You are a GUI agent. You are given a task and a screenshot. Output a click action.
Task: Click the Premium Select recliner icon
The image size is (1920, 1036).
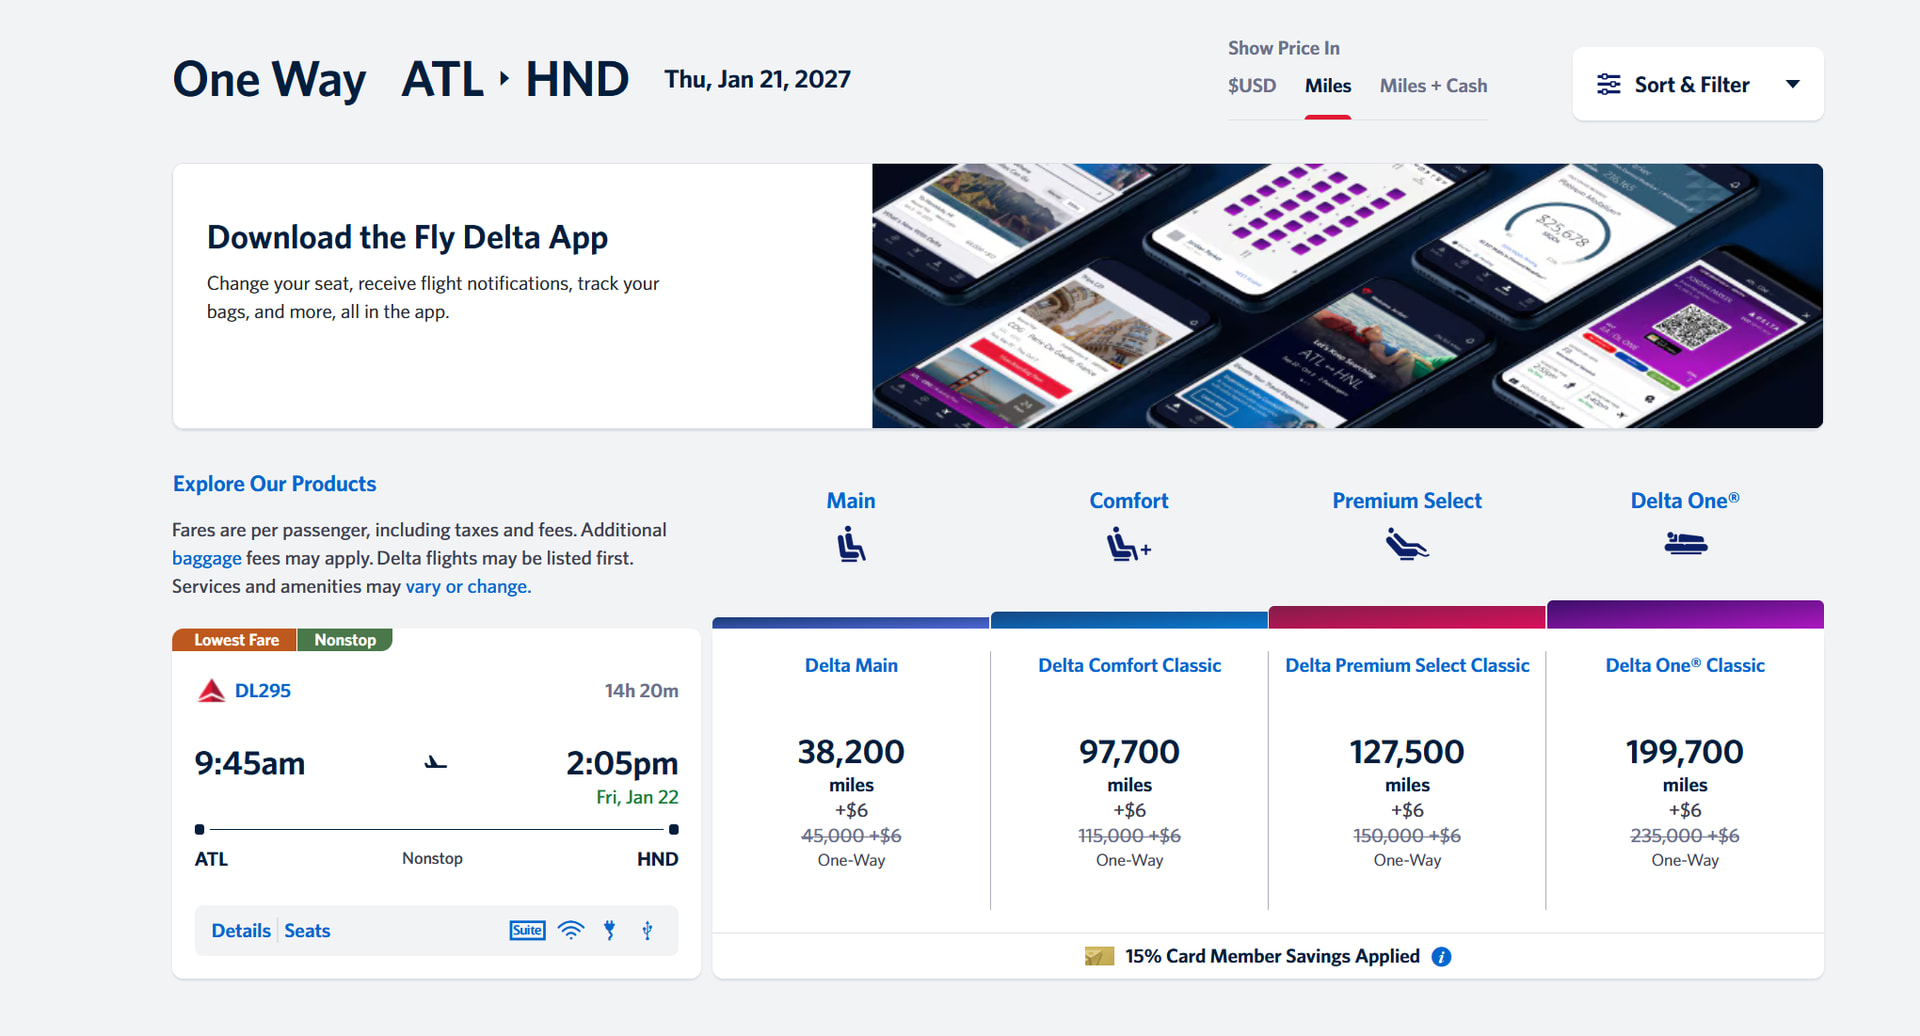click(x=1406, y=545)
